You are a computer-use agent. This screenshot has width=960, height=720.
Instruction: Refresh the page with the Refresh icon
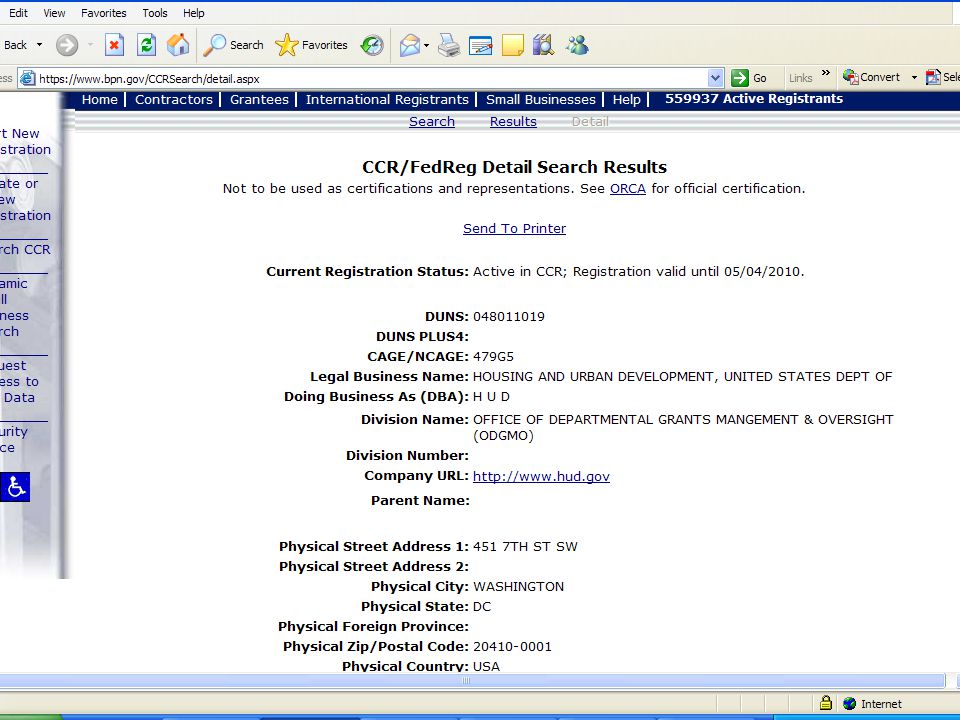pos(146,45)
